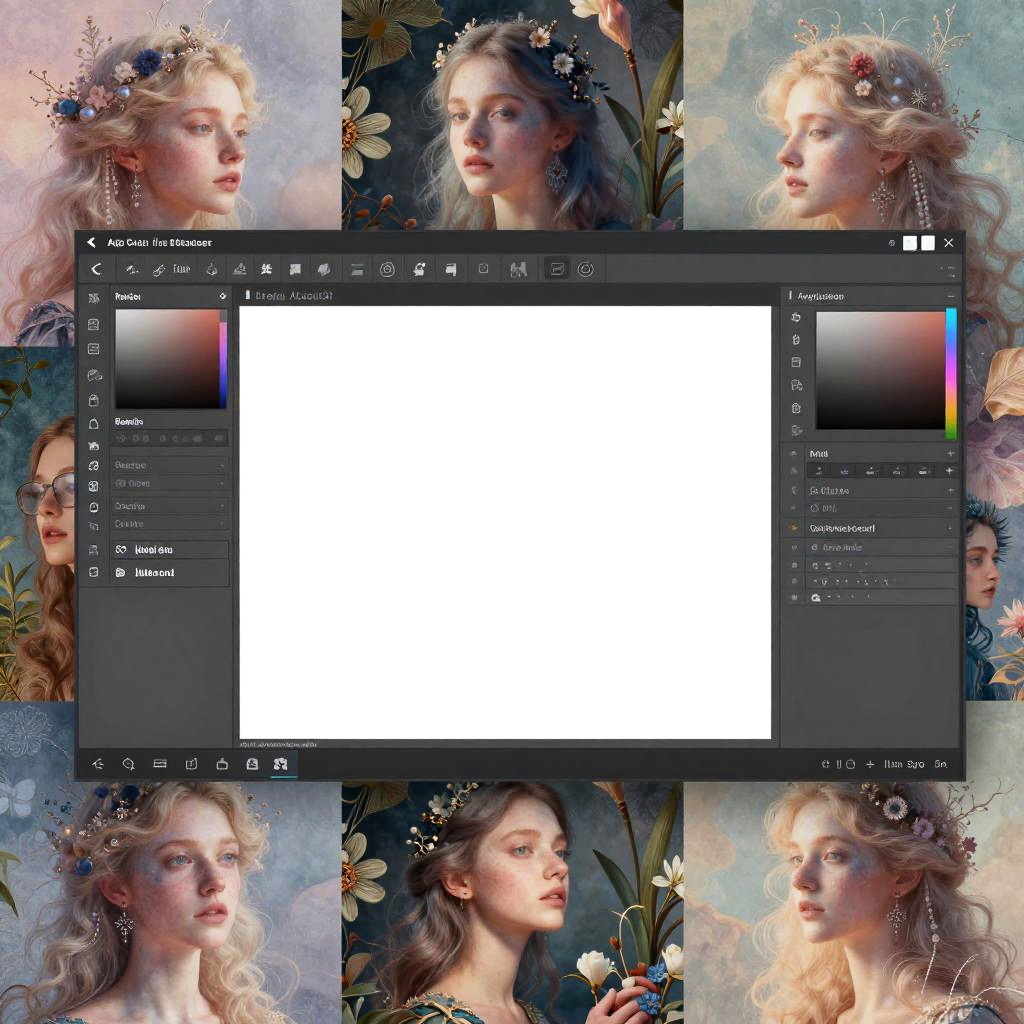1024x1024 pixels.
Task: Click the lock-shaped icon in left sidebar
Action: pyautogui.click(x=93, y=400)
